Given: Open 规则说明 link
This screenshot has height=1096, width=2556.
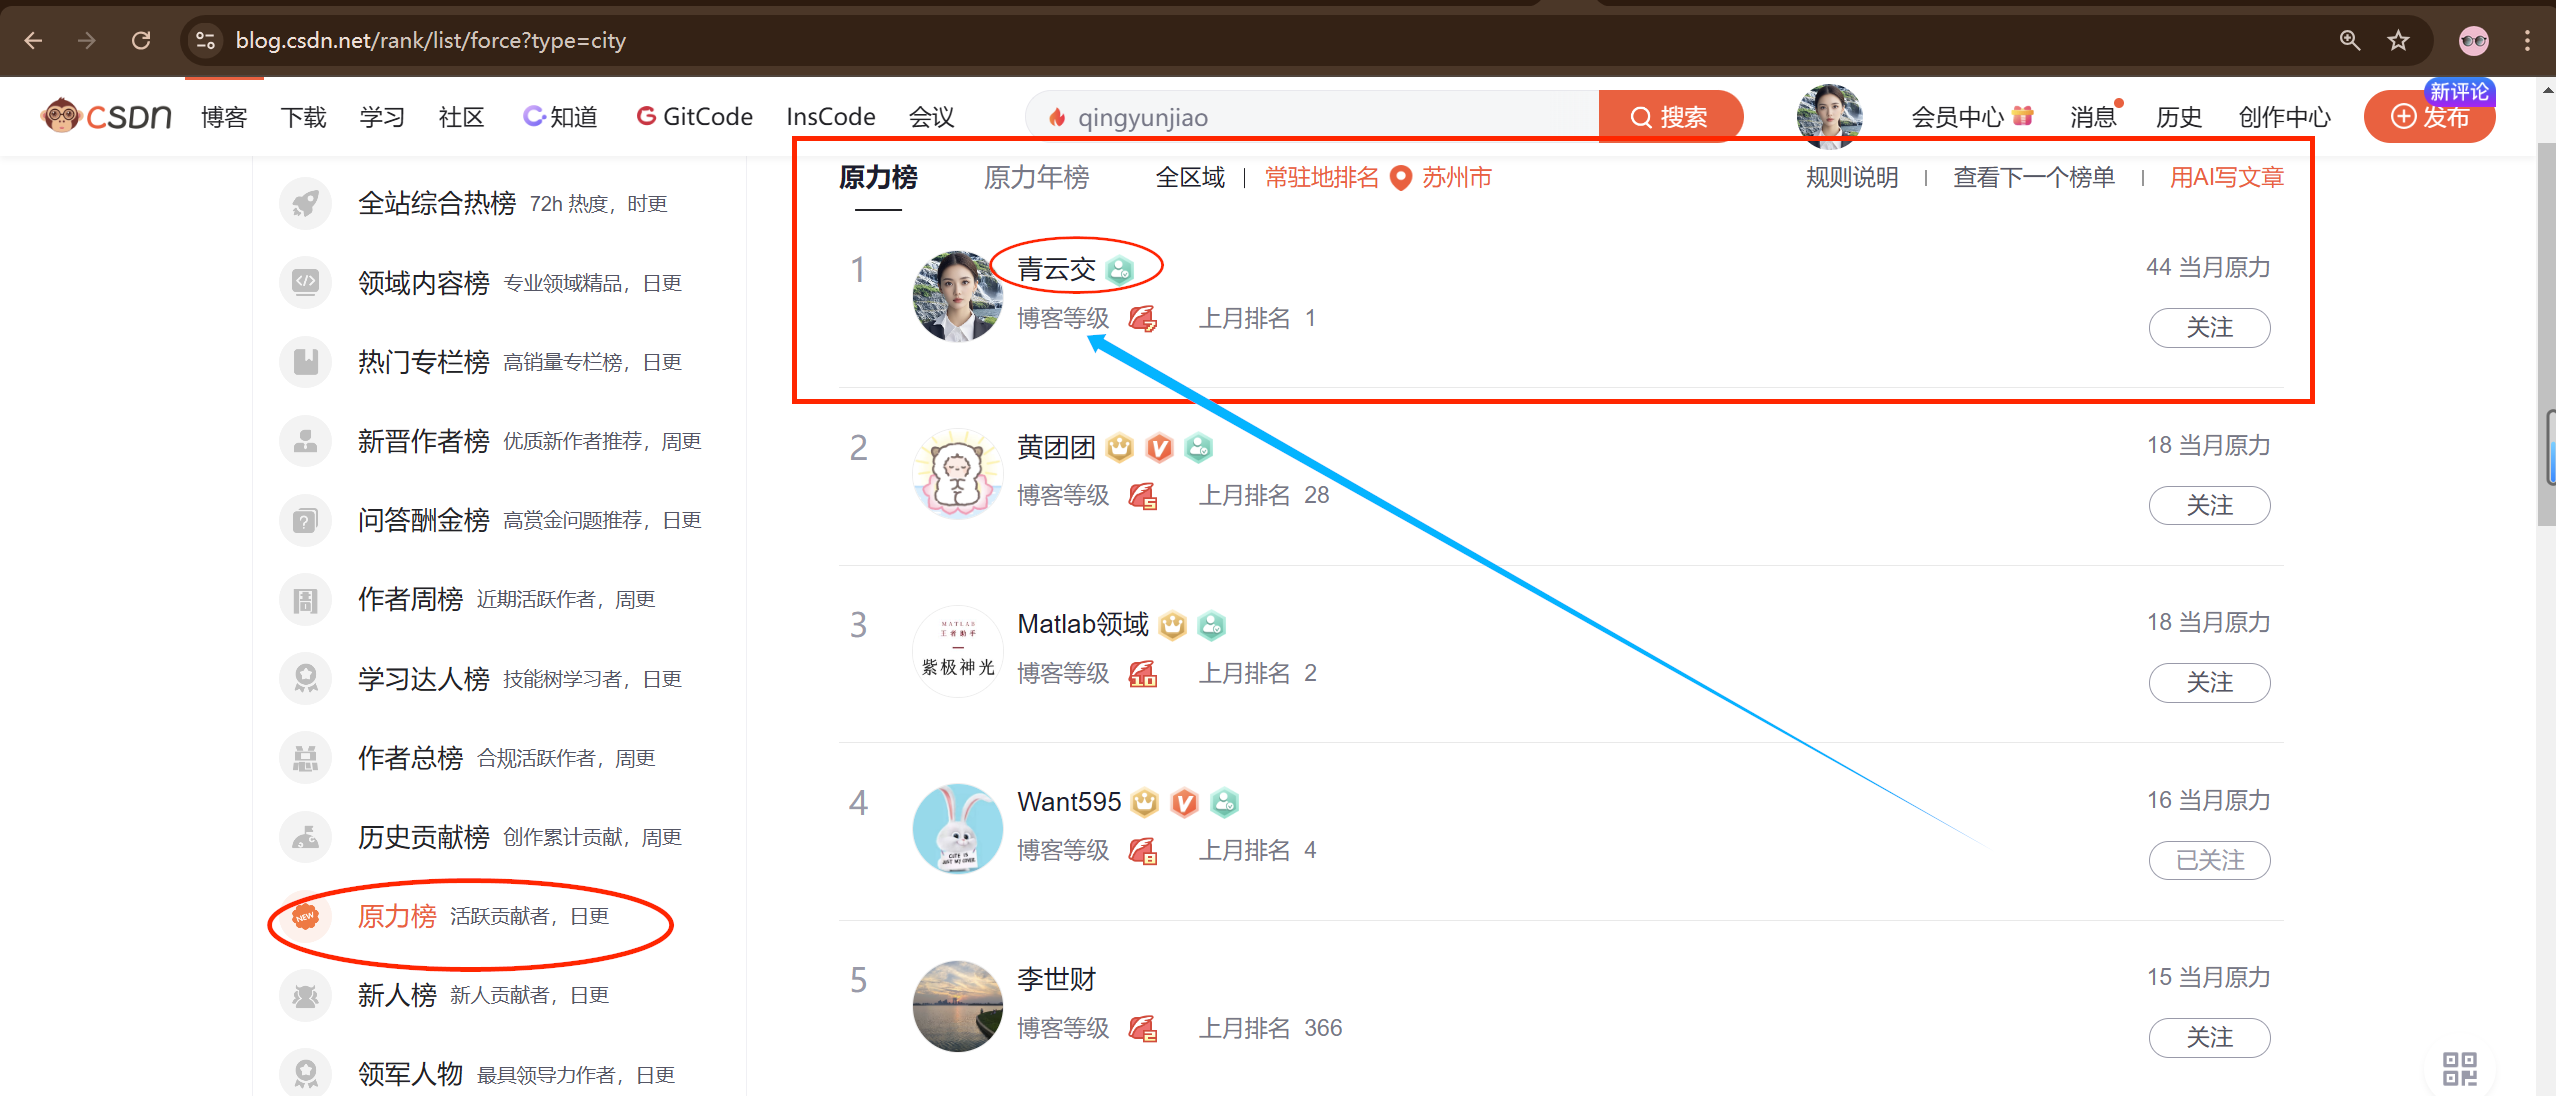Looking at the screenshot, I should coord(1851,178).
